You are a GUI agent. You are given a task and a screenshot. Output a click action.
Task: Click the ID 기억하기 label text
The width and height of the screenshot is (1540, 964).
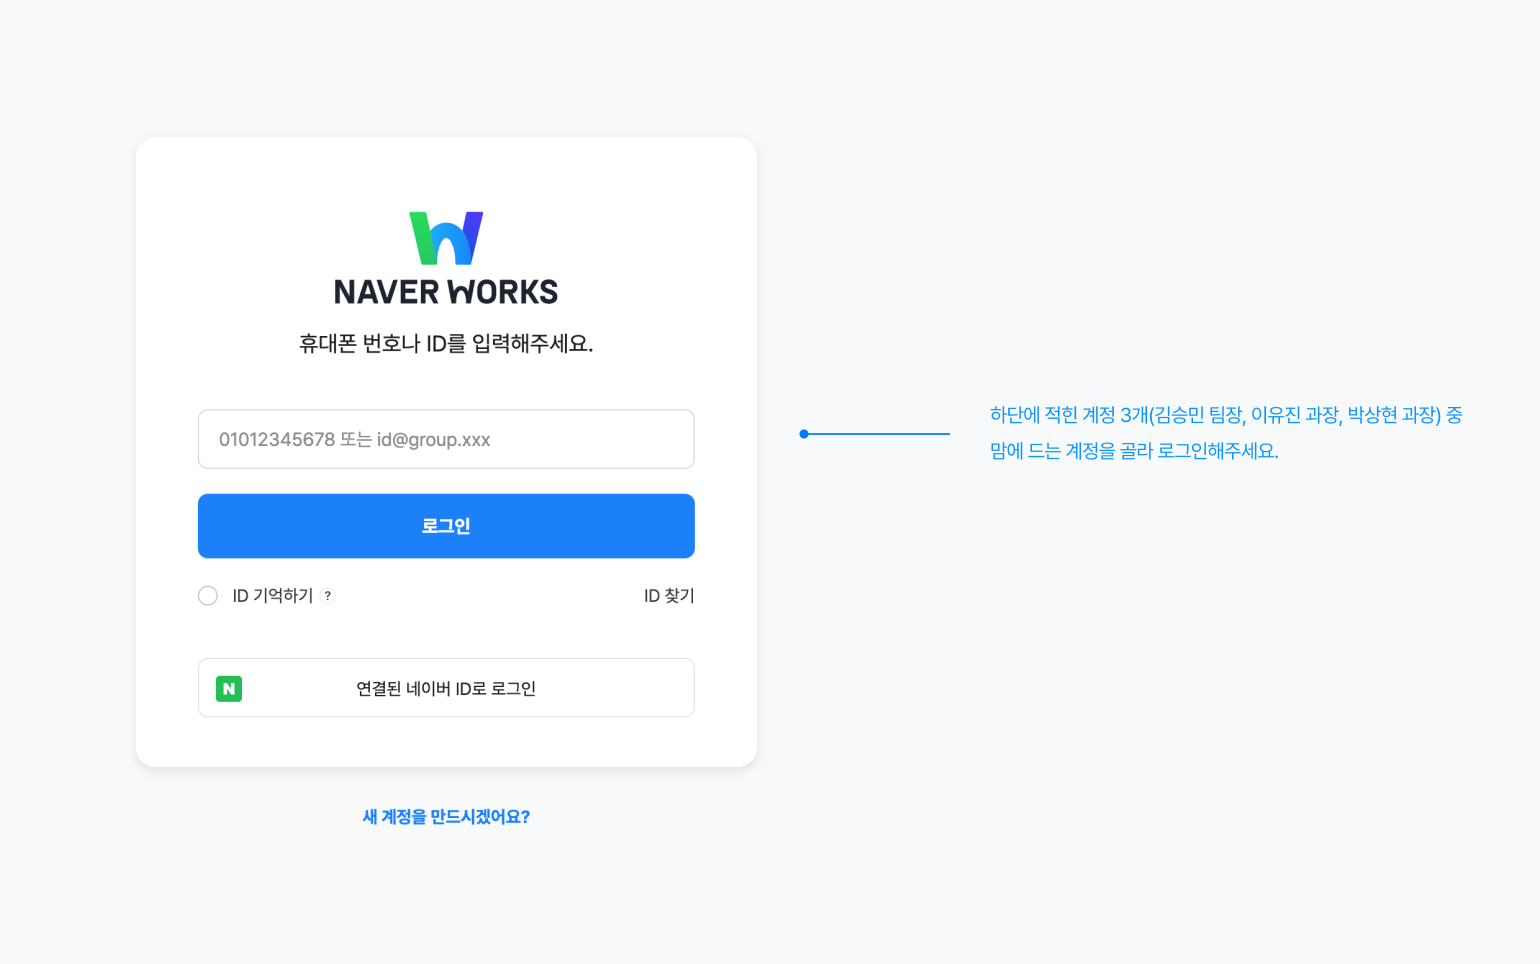pyautogui.click(x=272, y=596)
